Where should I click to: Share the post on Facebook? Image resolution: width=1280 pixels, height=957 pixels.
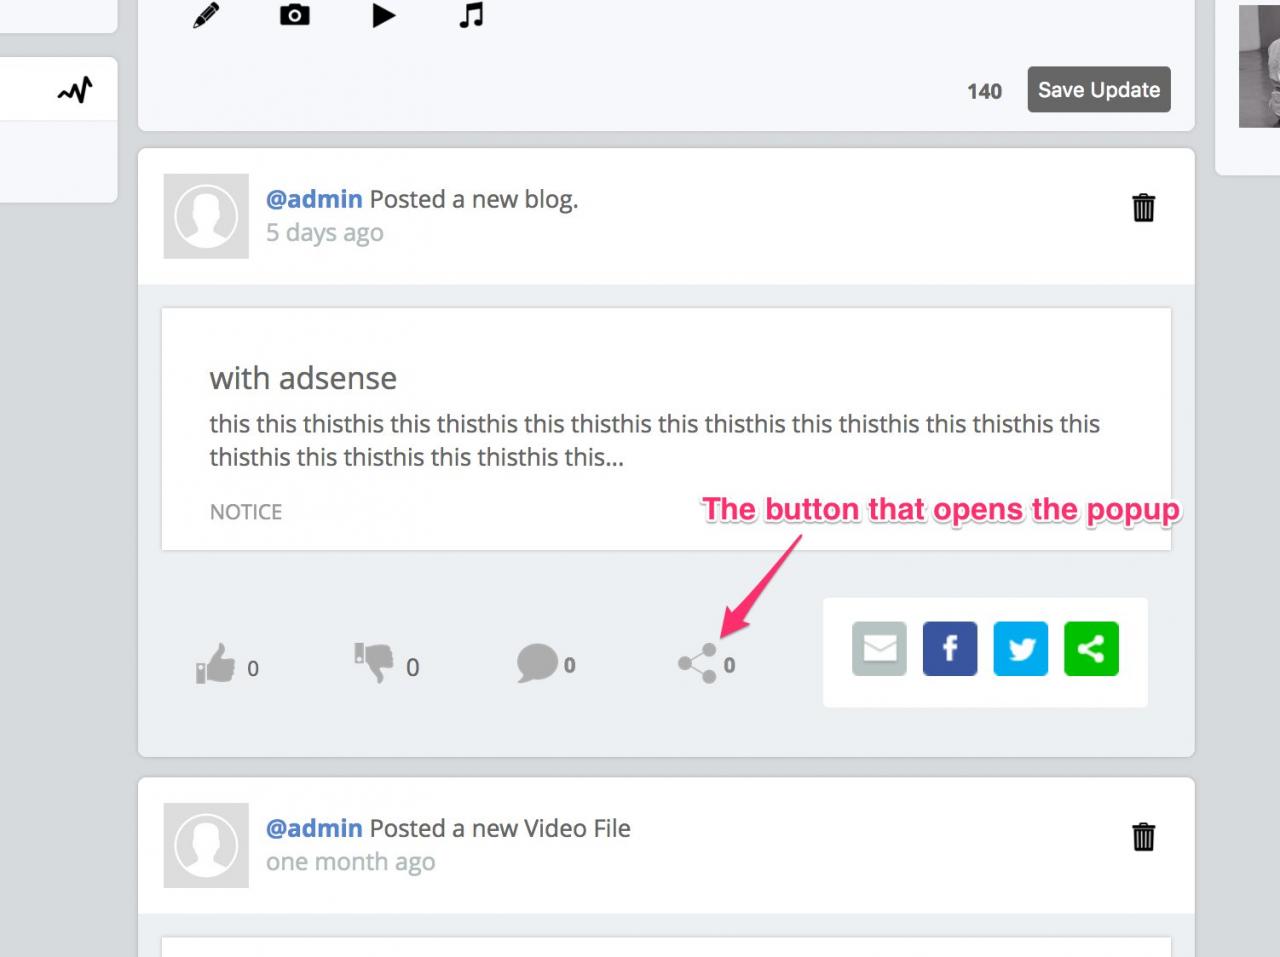click(x=950, y=649)
